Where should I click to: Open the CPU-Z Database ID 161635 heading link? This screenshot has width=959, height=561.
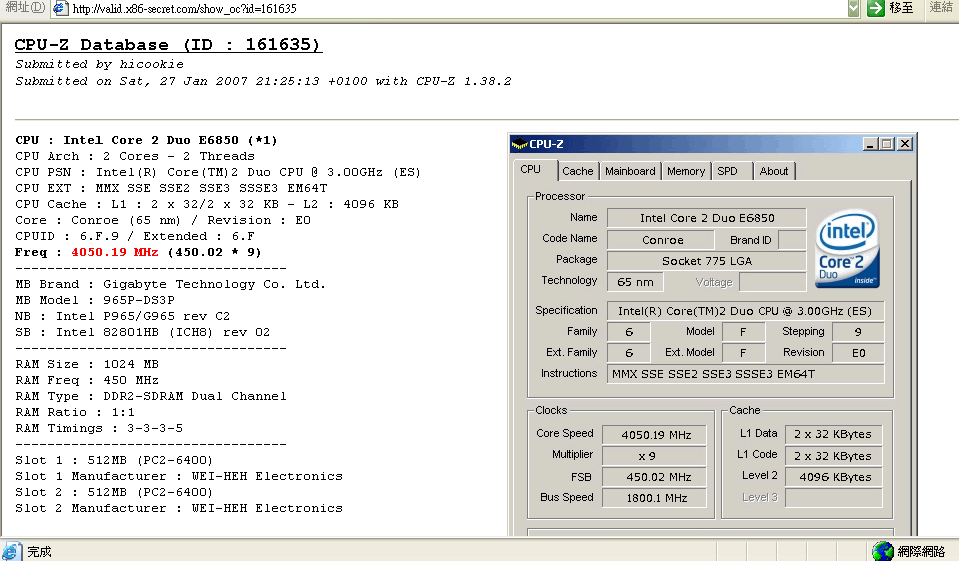click(168, 45)
